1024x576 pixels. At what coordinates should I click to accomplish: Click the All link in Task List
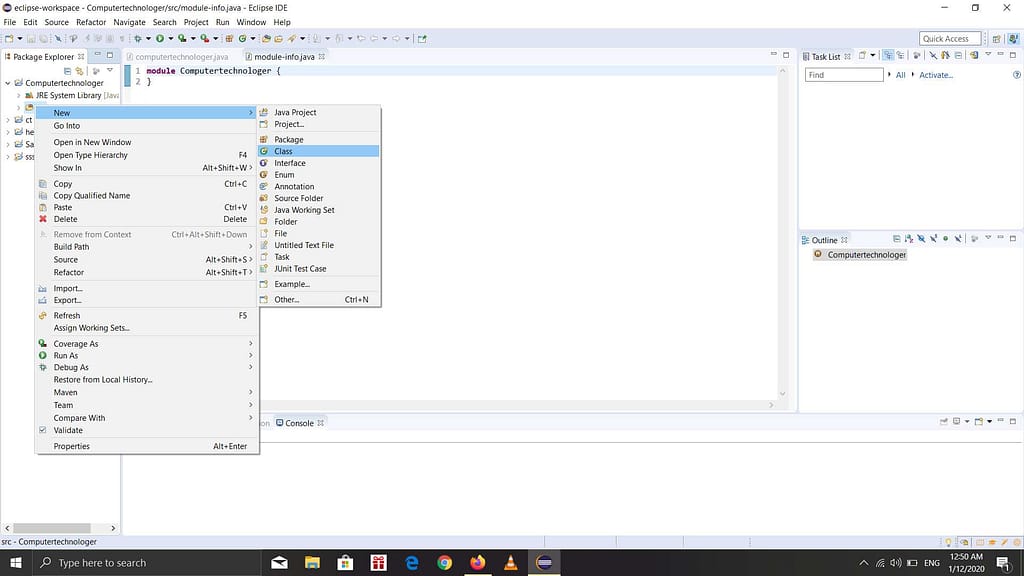point(901,75)
